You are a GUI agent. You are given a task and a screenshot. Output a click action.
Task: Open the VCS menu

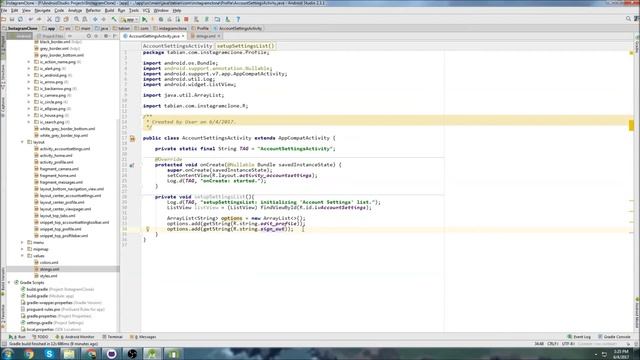(x=146, y=10)
